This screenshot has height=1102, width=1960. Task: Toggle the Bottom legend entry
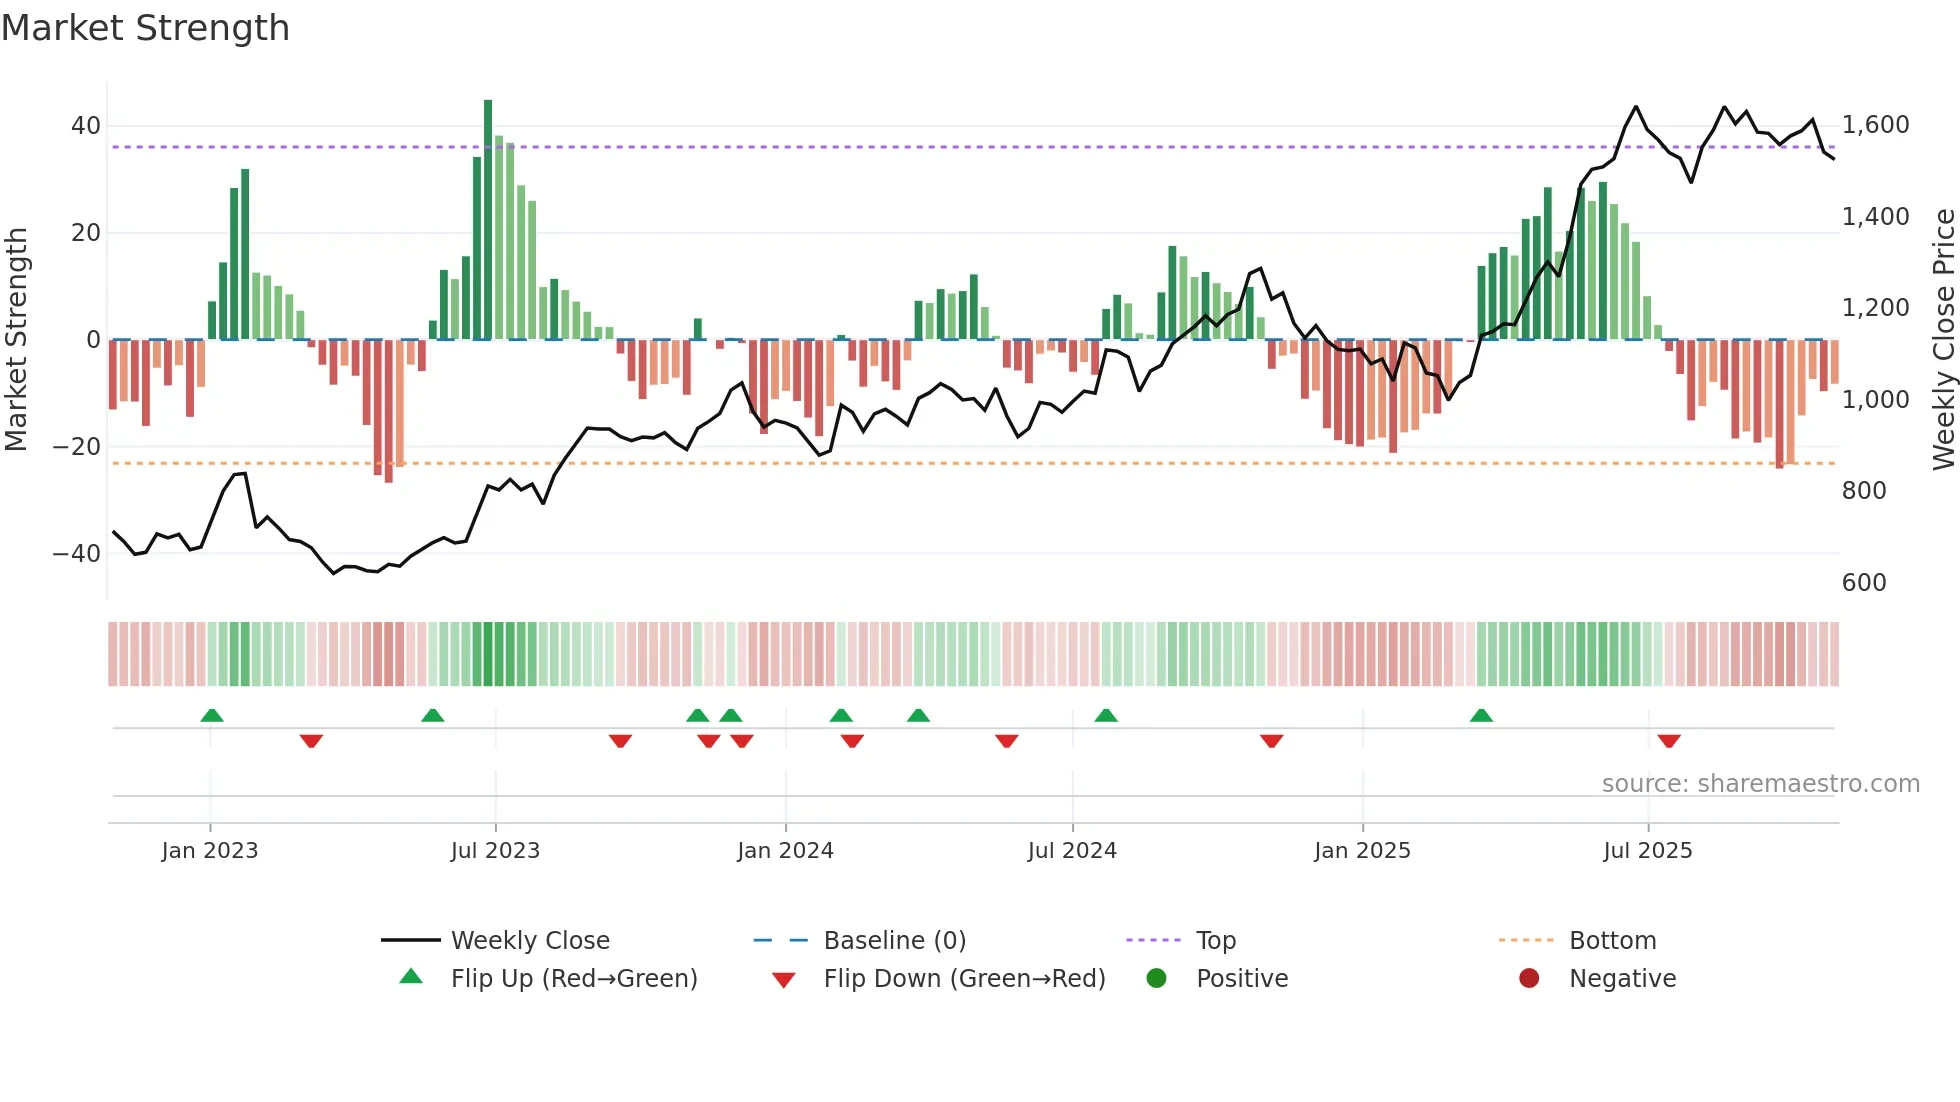(1578, 940)
